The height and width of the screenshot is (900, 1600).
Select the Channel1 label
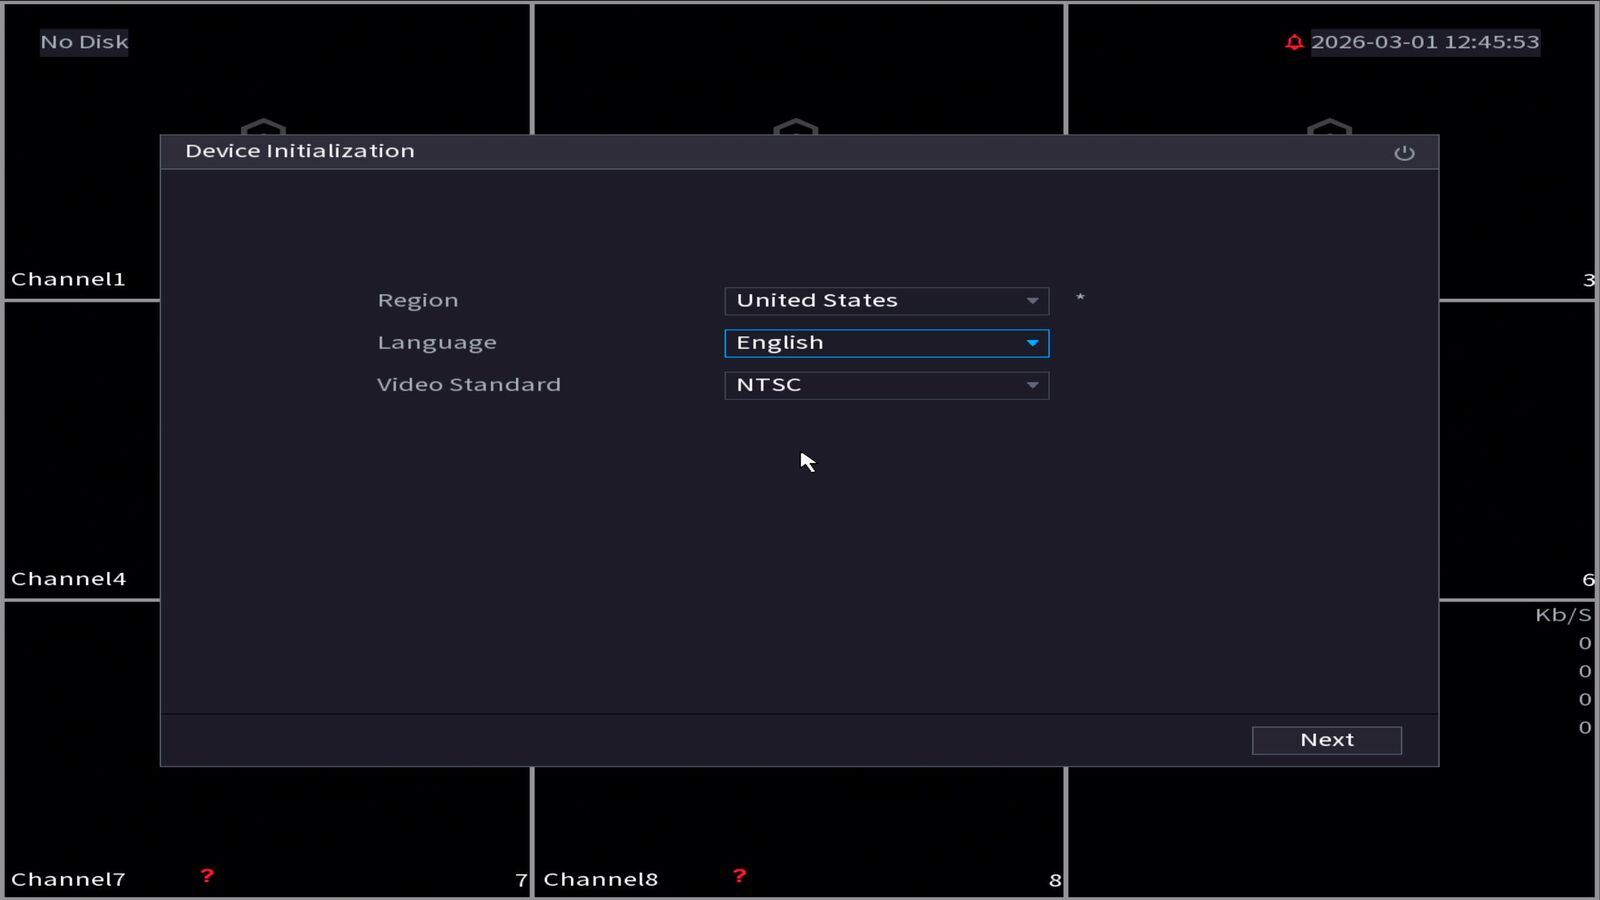(68, 279)
